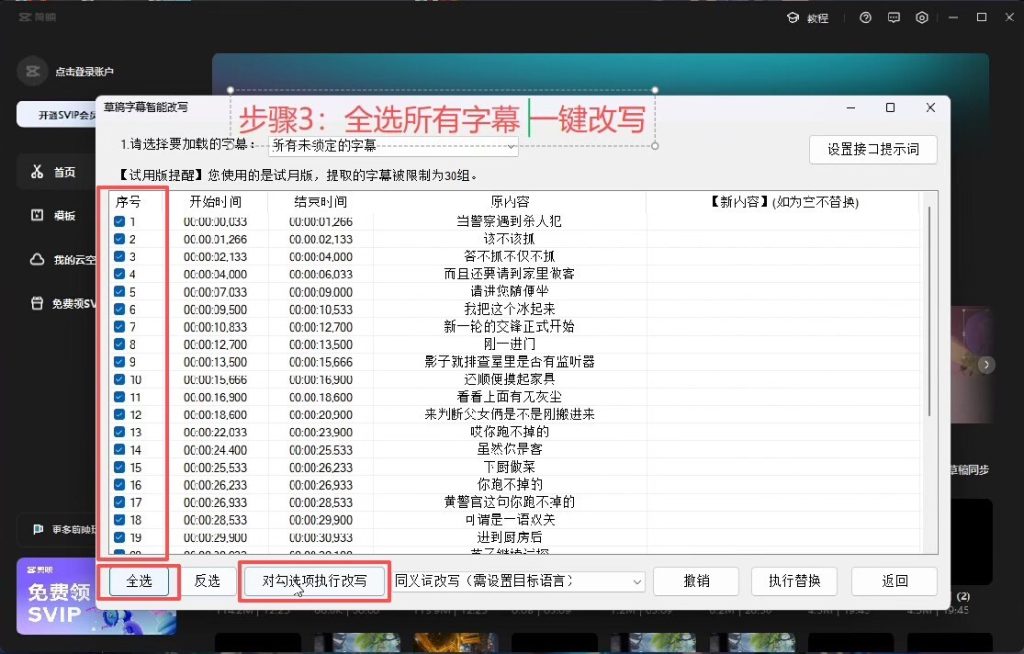
Task: Select the subtitle 新一轮的交锋正式开始
Action: point(509,327)
